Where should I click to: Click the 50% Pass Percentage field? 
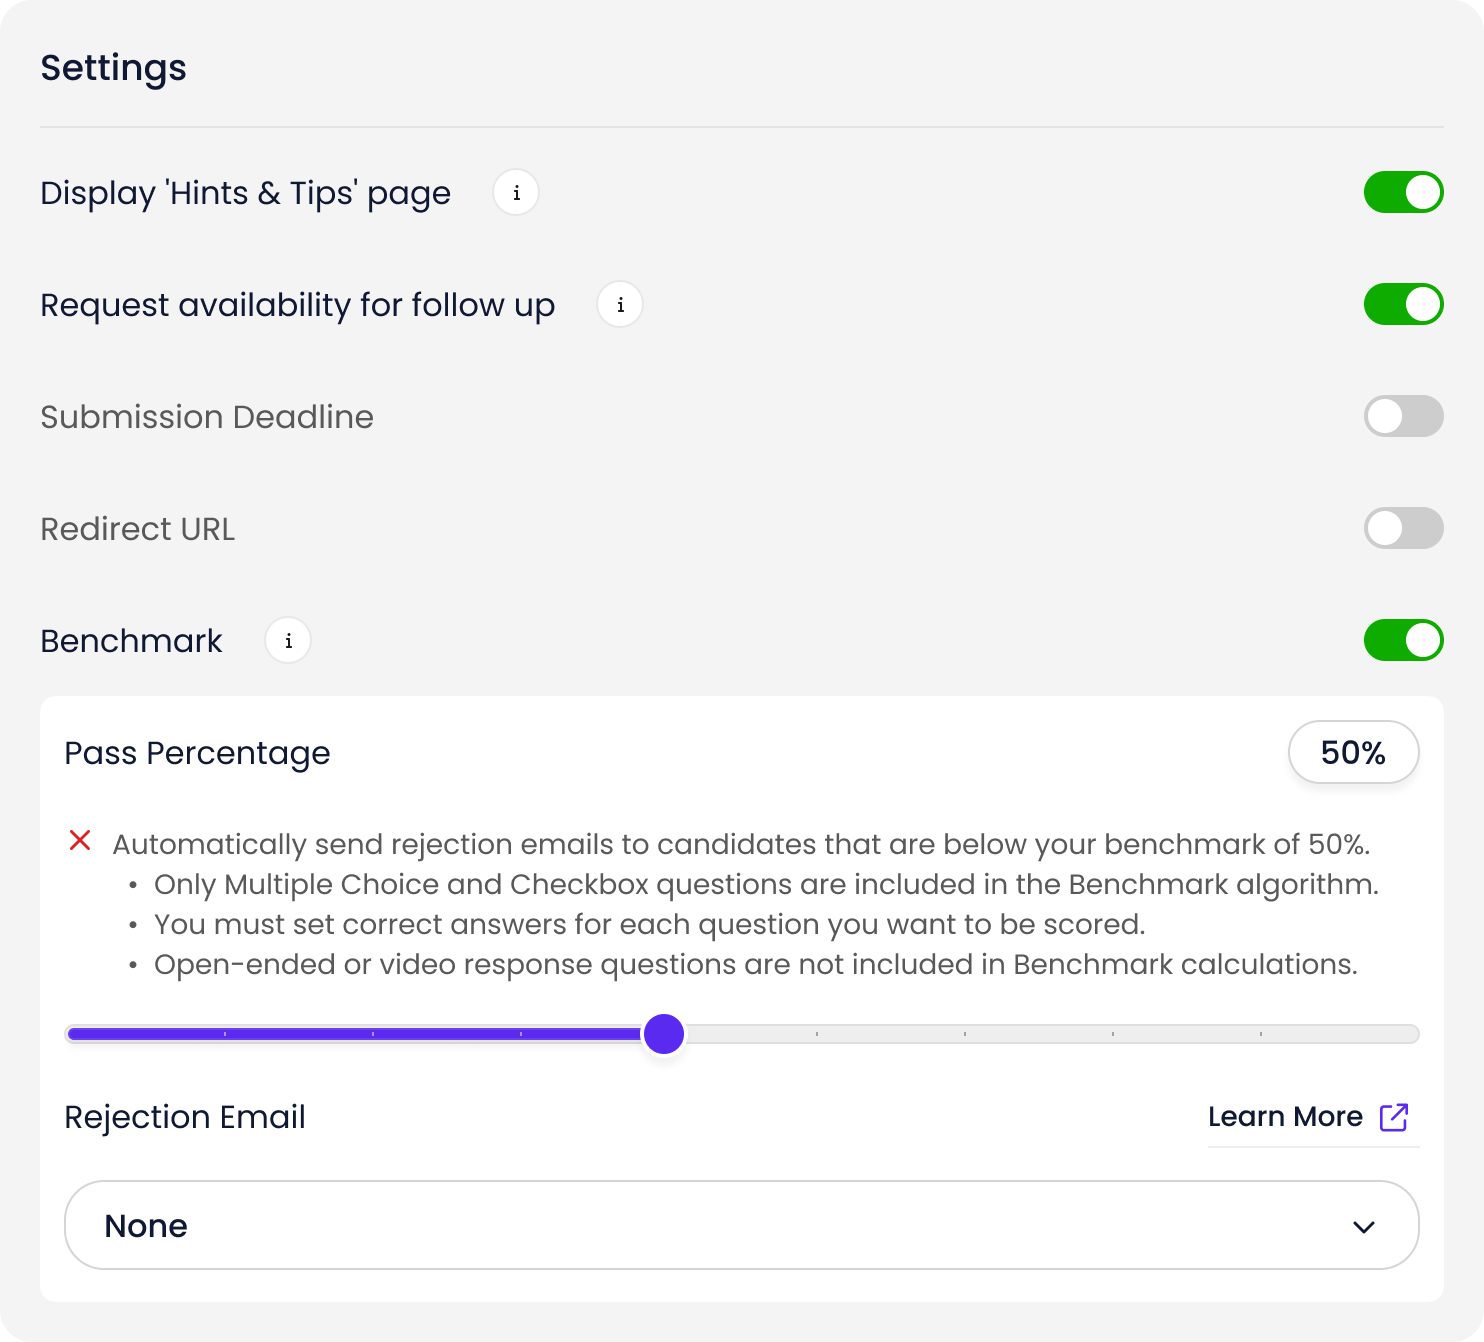pyautogui.click(x=1353, y=753)
